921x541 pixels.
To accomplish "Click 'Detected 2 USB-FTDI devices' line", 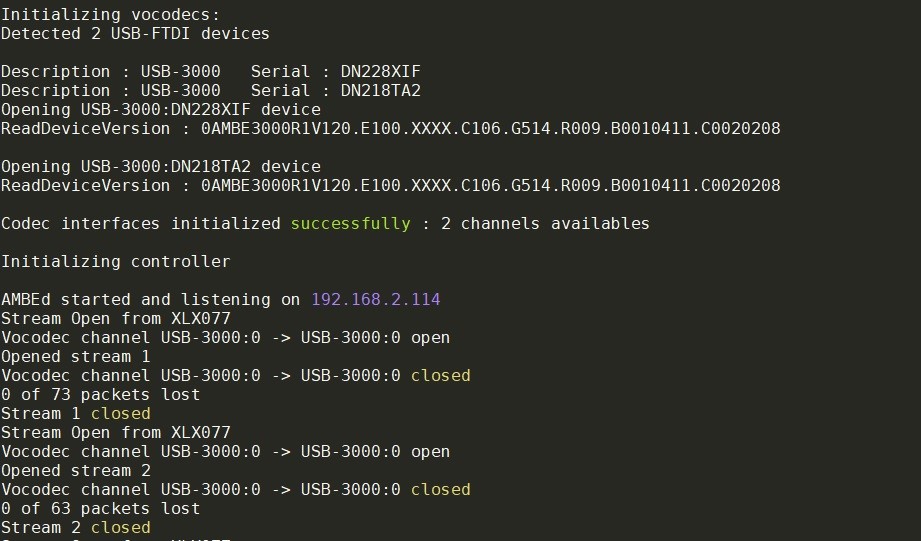I will pyautogui.click(x=135, y=33).
